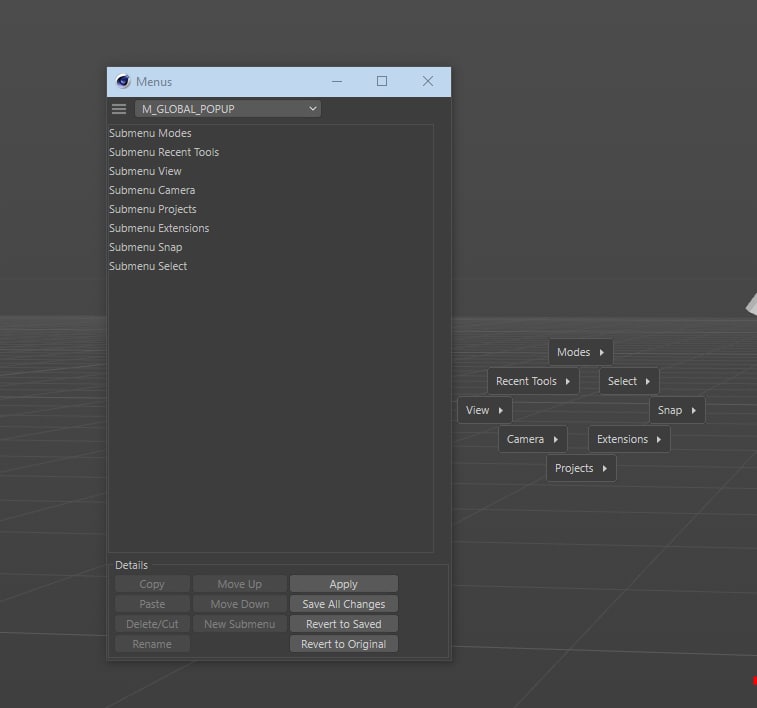757x708 pixels.
Task: Click the New Submenu button
Action: tap(240, 624)
